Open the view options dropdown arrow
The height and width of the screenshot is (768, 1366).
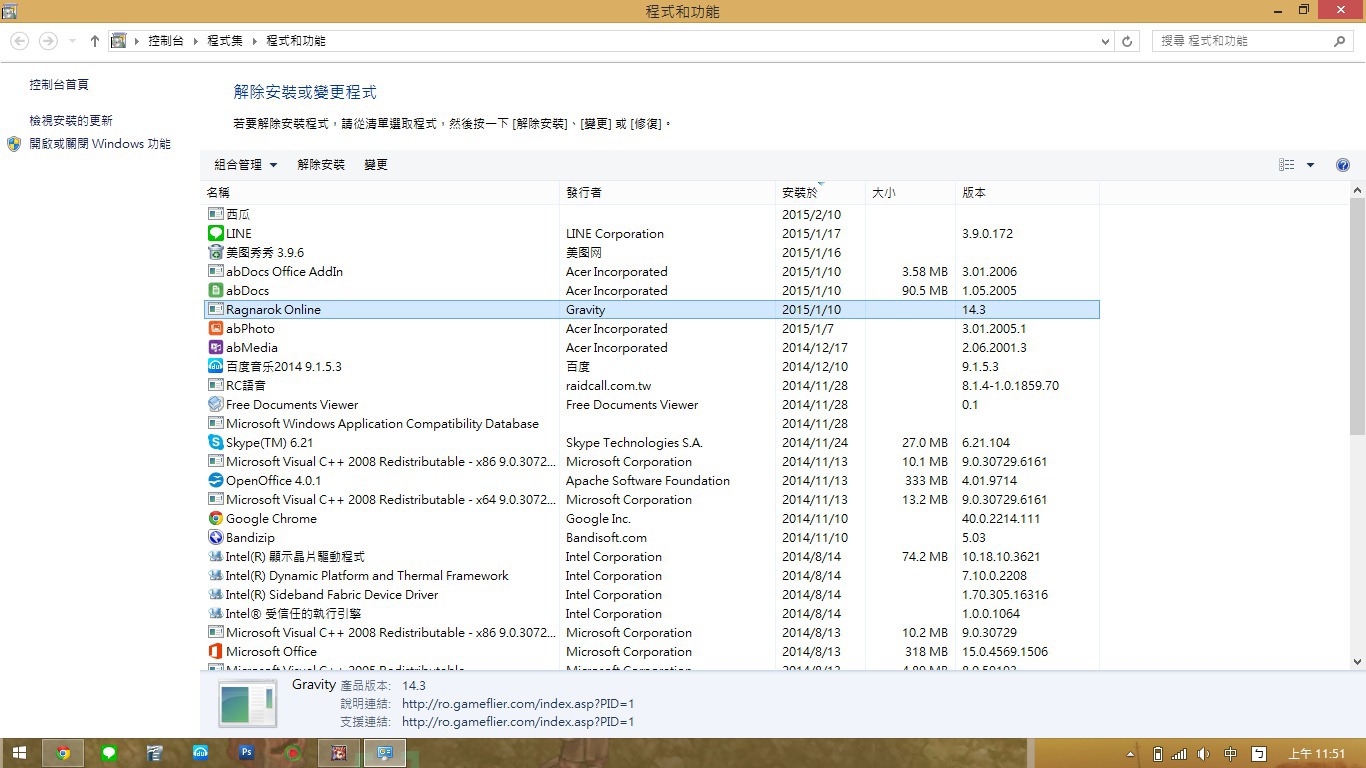point(1310,165)
